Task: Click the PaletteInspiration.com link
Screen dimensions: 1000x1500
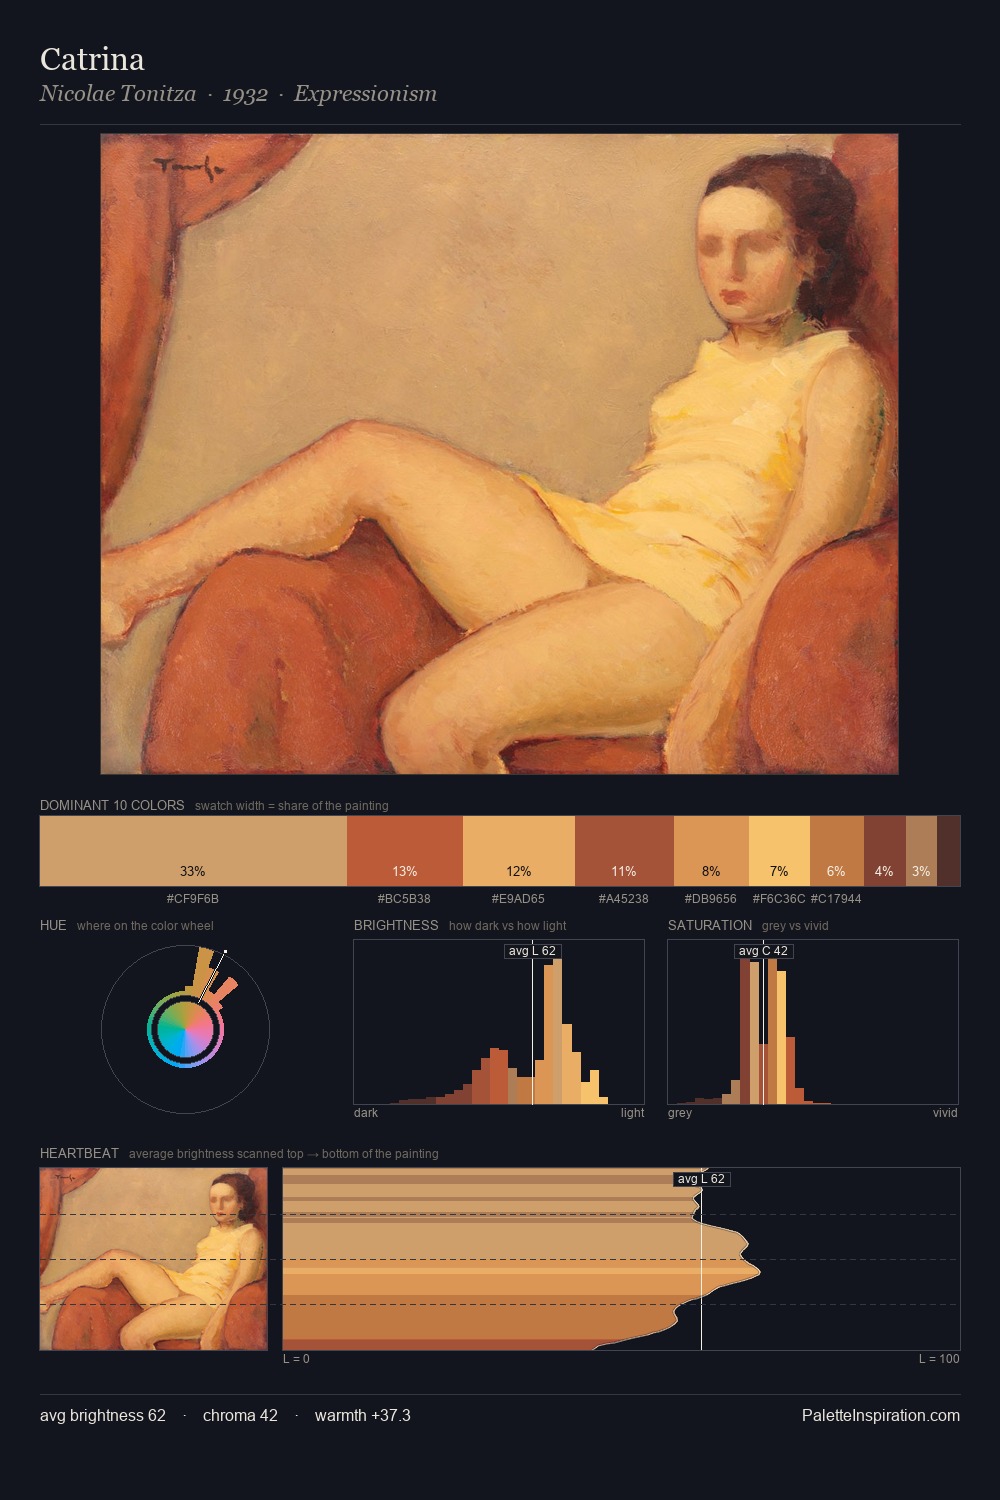Action: (x=881, y=1415)
